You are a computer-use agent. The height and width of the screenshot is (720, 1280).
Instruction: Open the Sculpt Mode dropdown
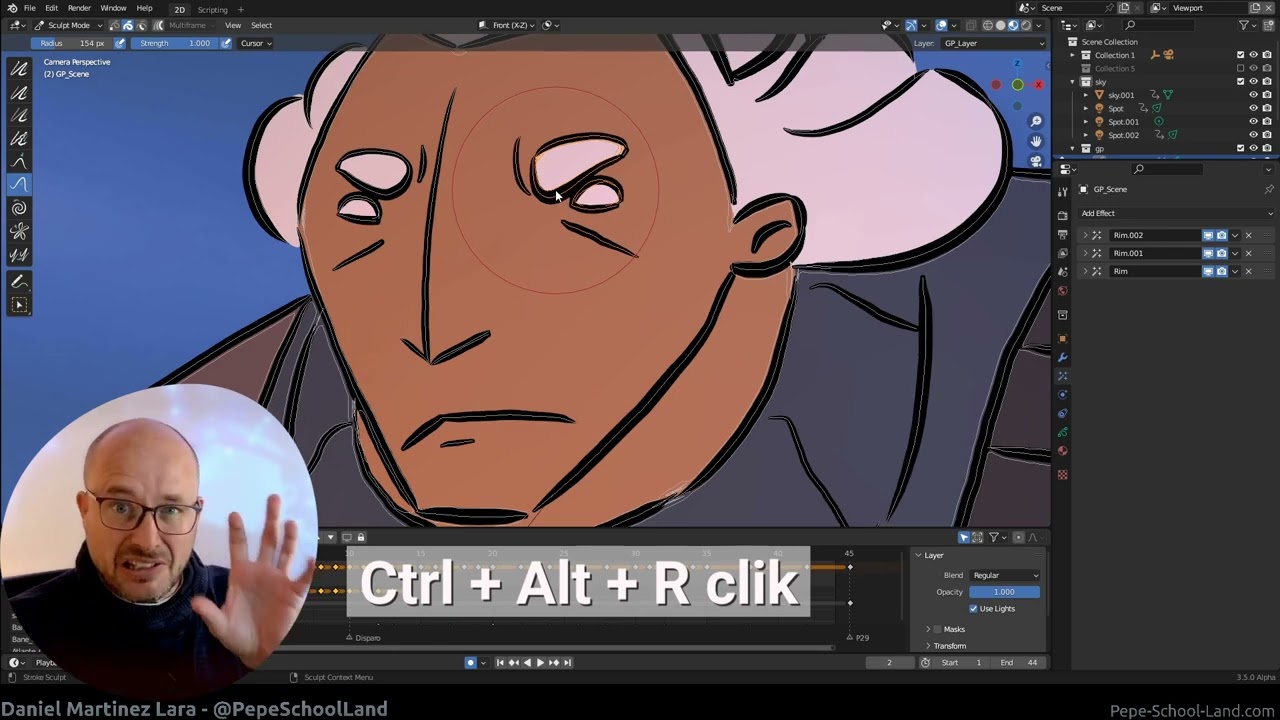[68, 25]
